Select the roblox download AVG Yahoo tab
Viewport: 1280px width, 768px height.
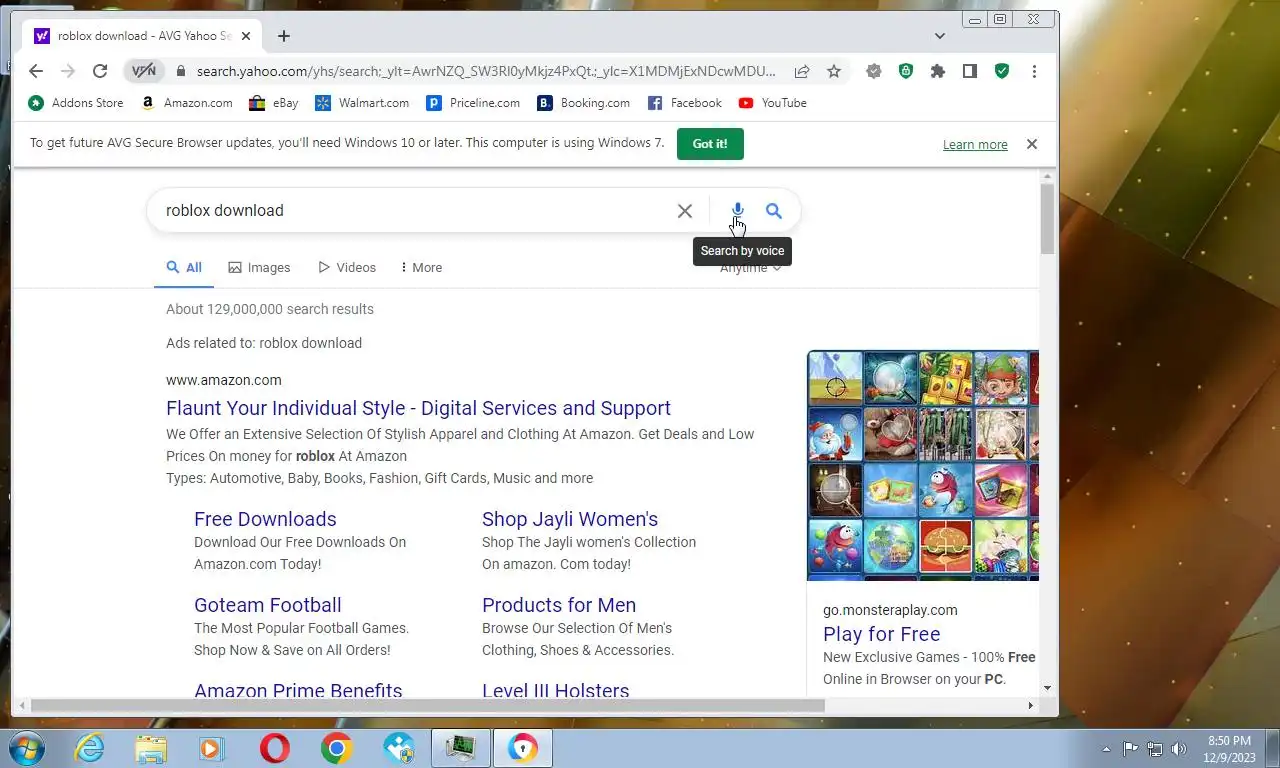[x=142, y=36]
